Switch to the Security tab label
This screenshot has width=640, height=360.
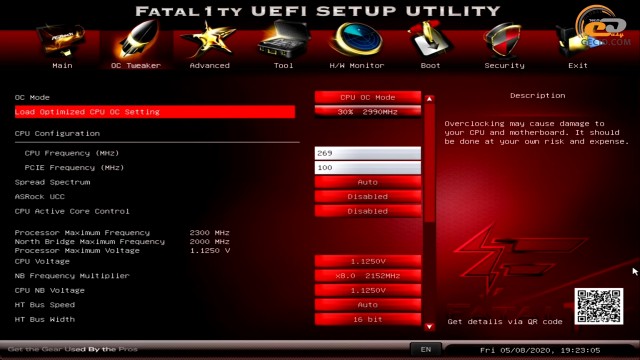[504, 65]
